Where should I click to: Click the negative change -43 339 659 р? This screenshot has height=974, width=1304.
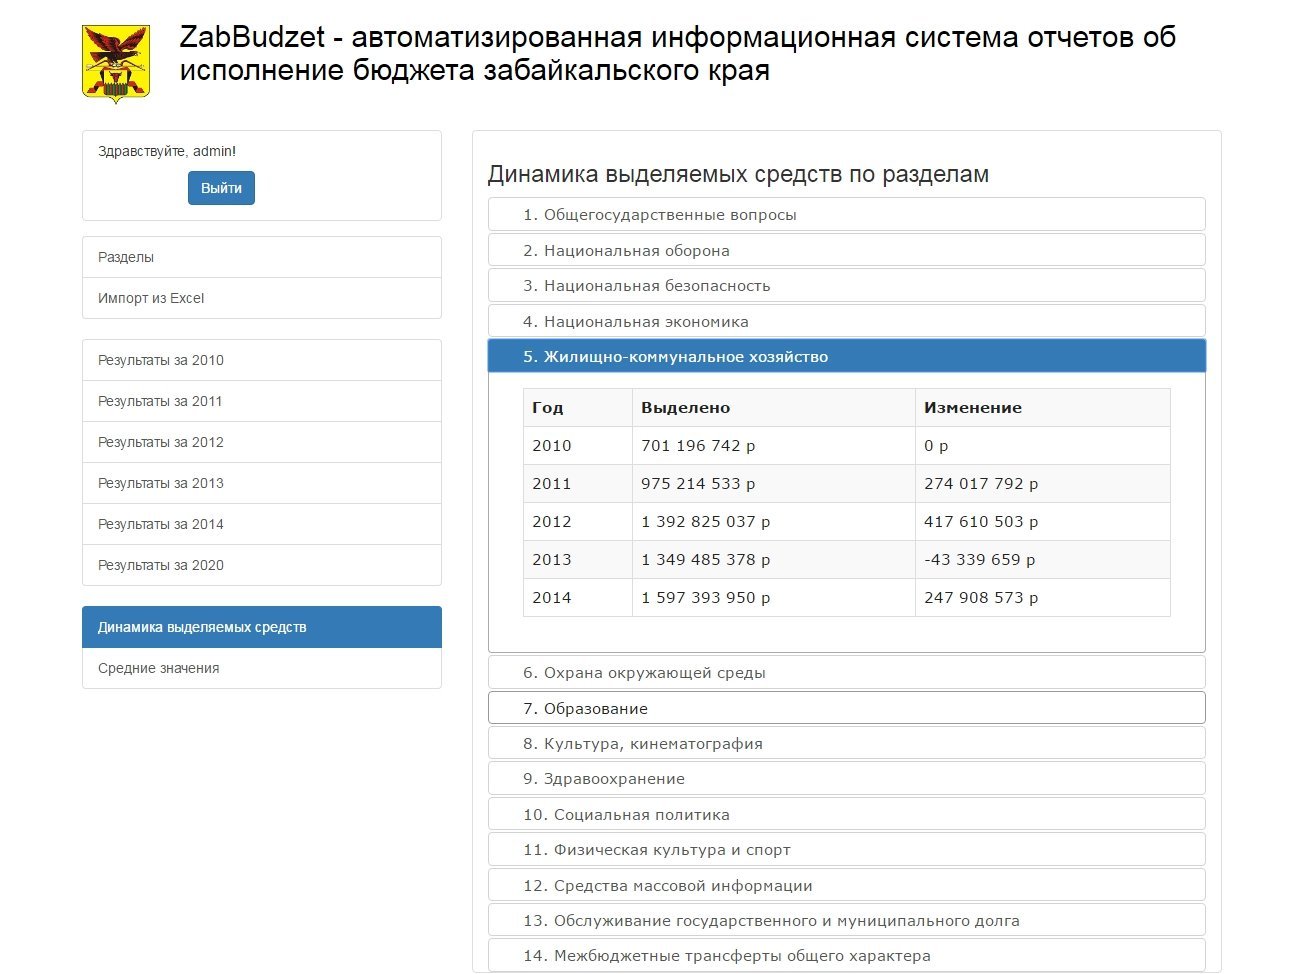980,560
